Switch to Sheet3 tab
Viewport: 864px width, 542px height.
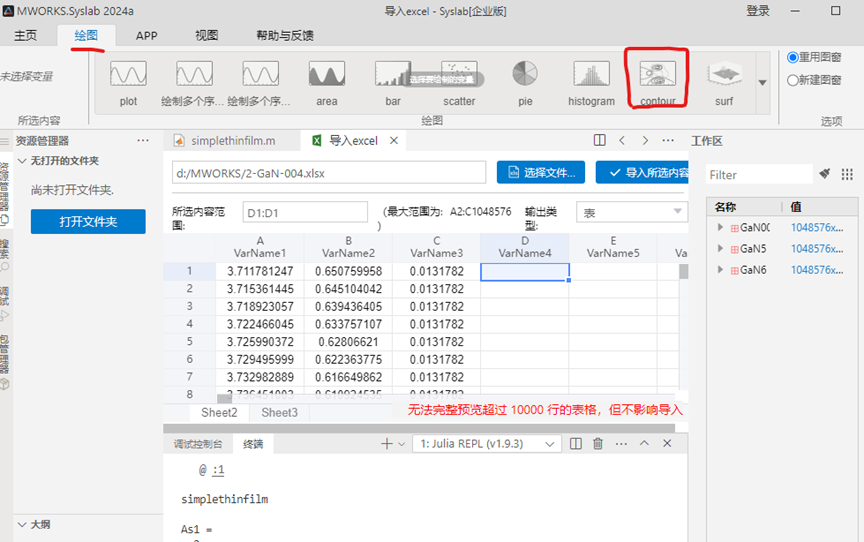click(279, 413)
